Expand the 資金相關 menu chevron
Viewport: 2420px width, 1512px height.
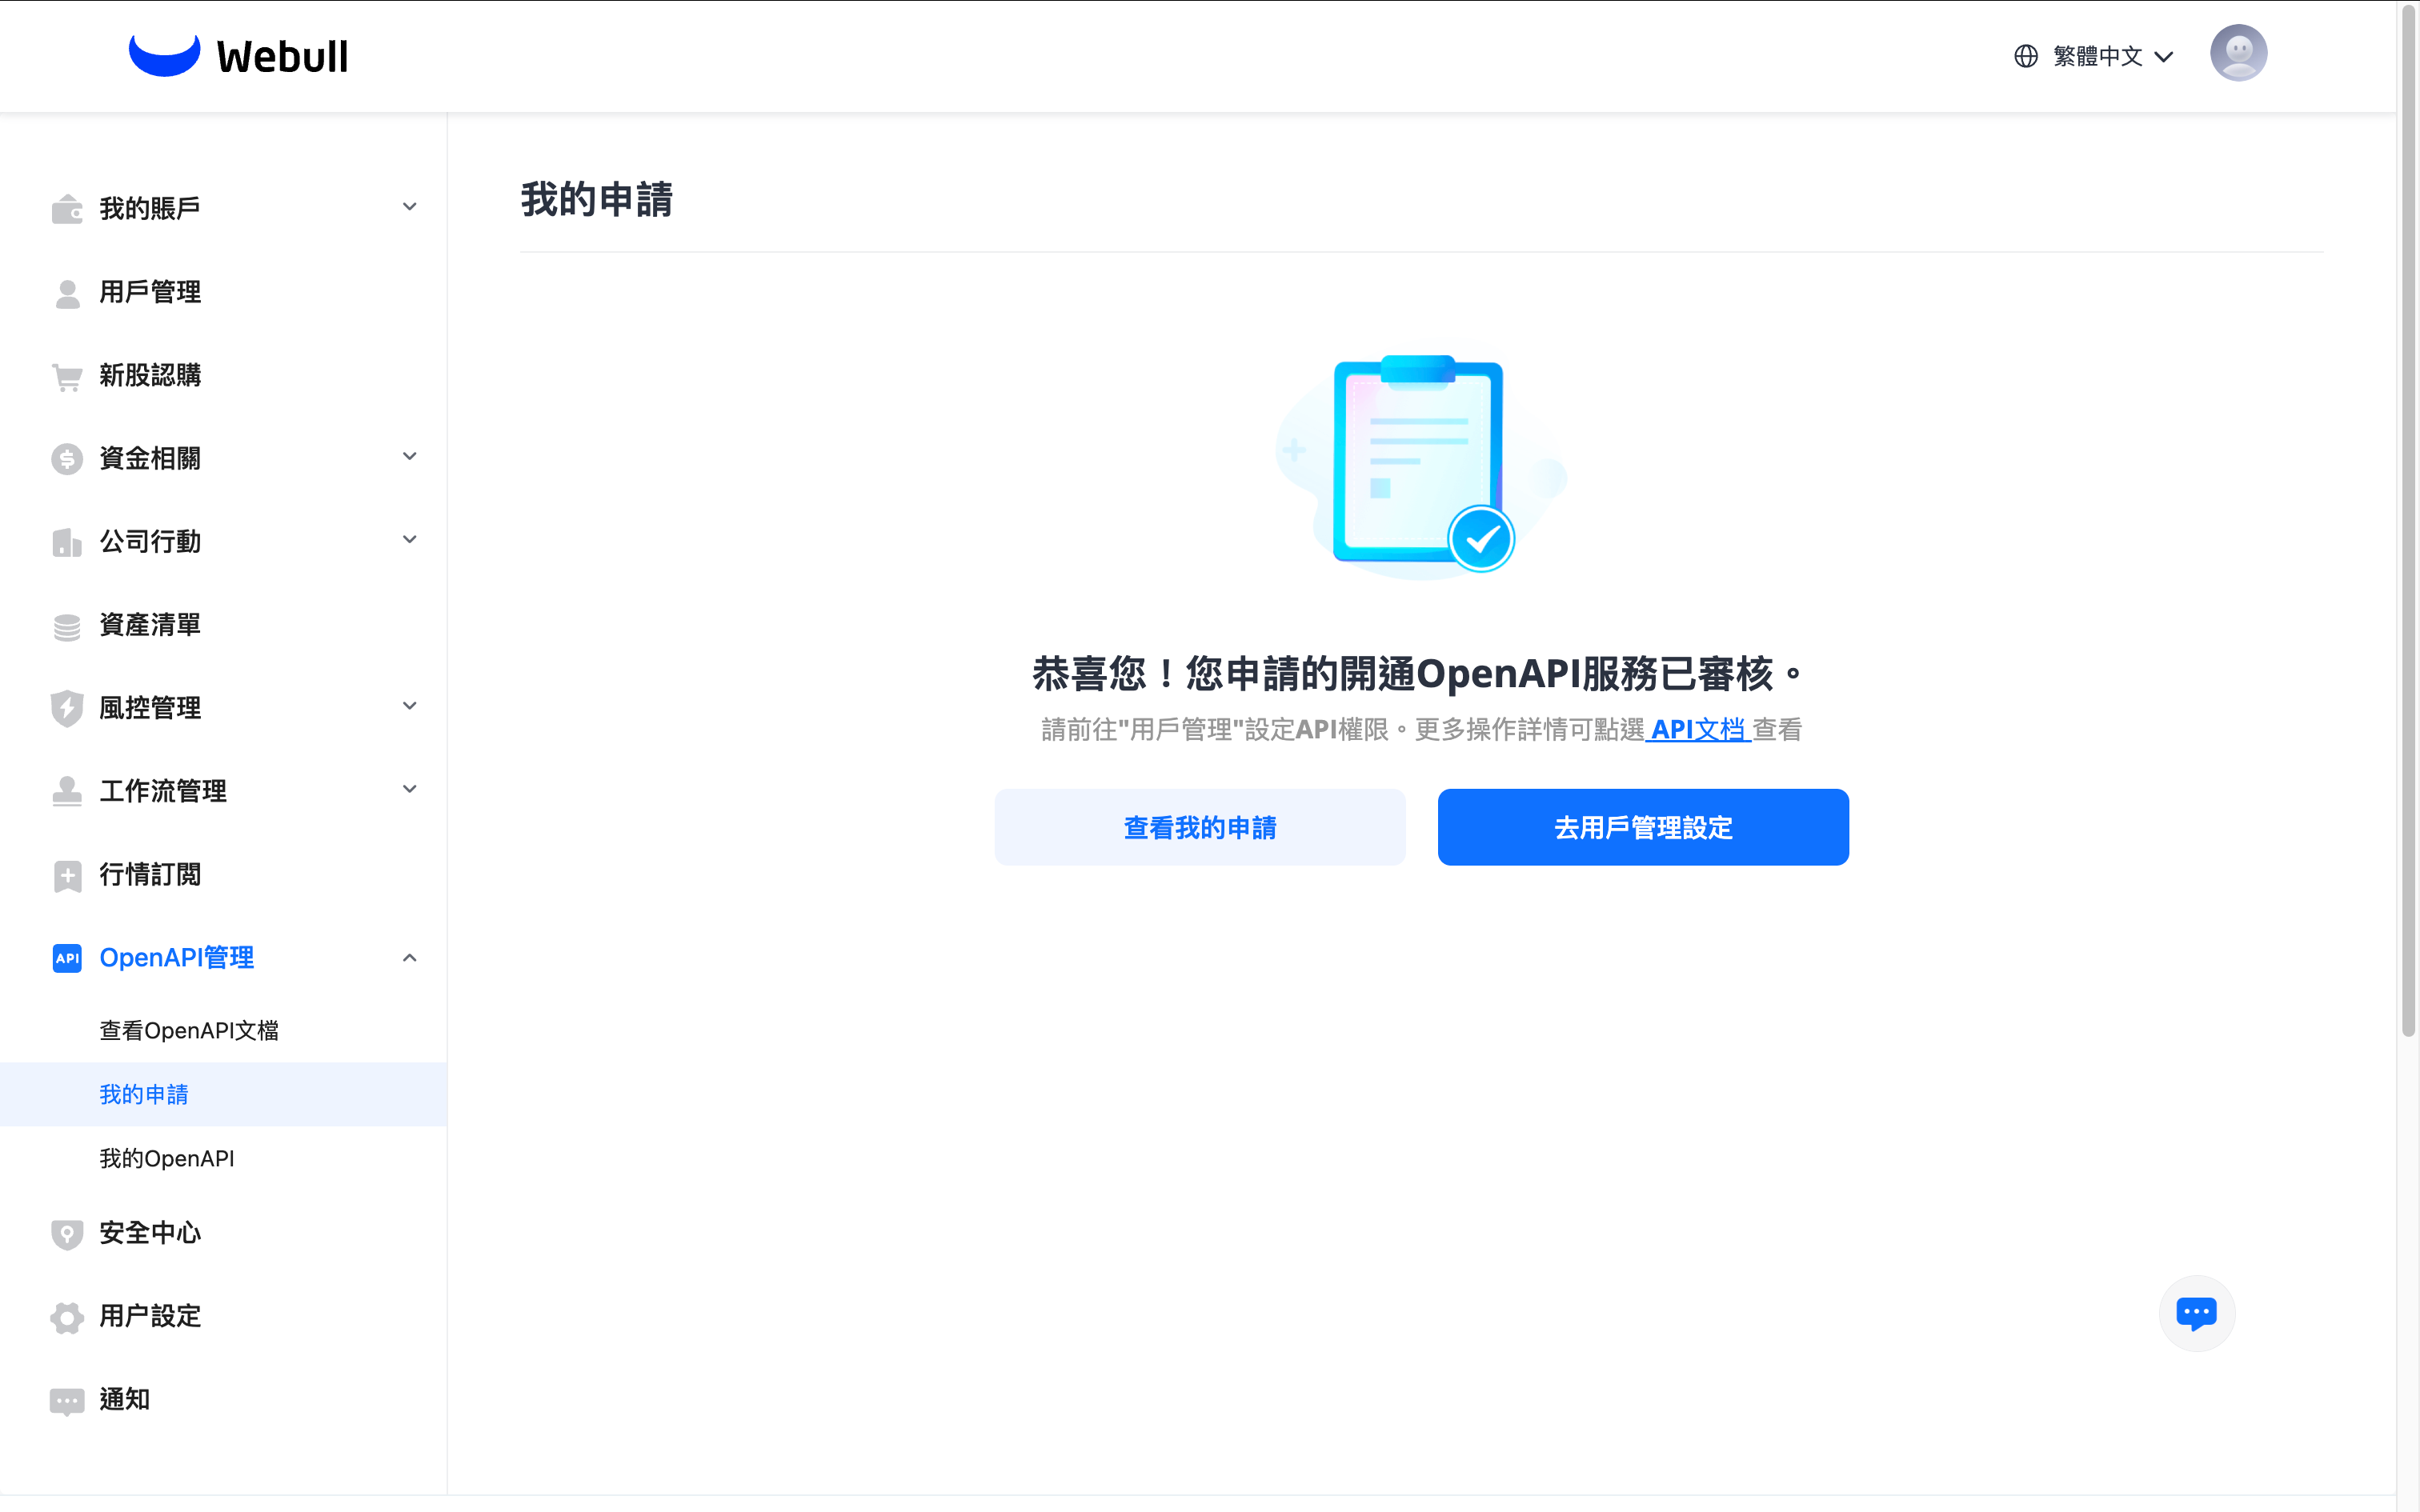click(x=409, y=457)
